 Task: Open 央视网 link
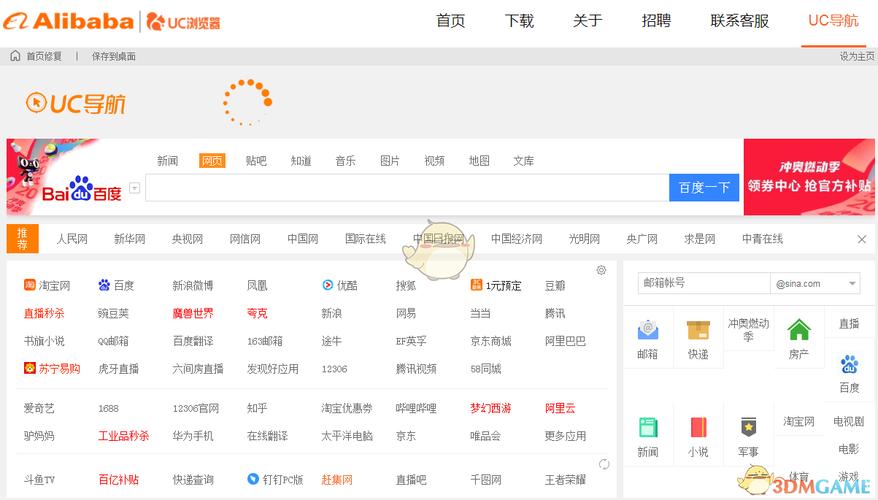[x=188, y=239]
